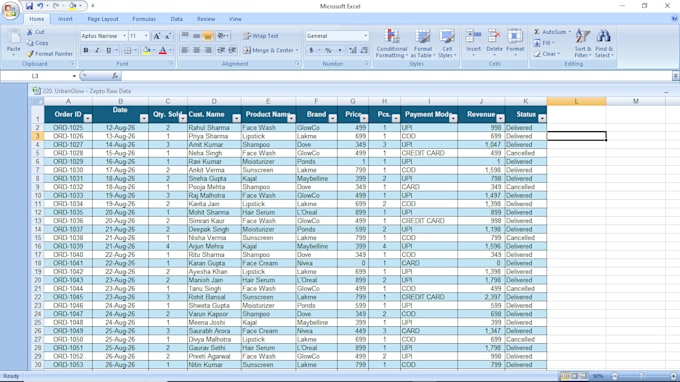Screen dimensions: 680x382
Task: Apply the fill color bucket
Action: pyautogui.click(x=147, y=50)
